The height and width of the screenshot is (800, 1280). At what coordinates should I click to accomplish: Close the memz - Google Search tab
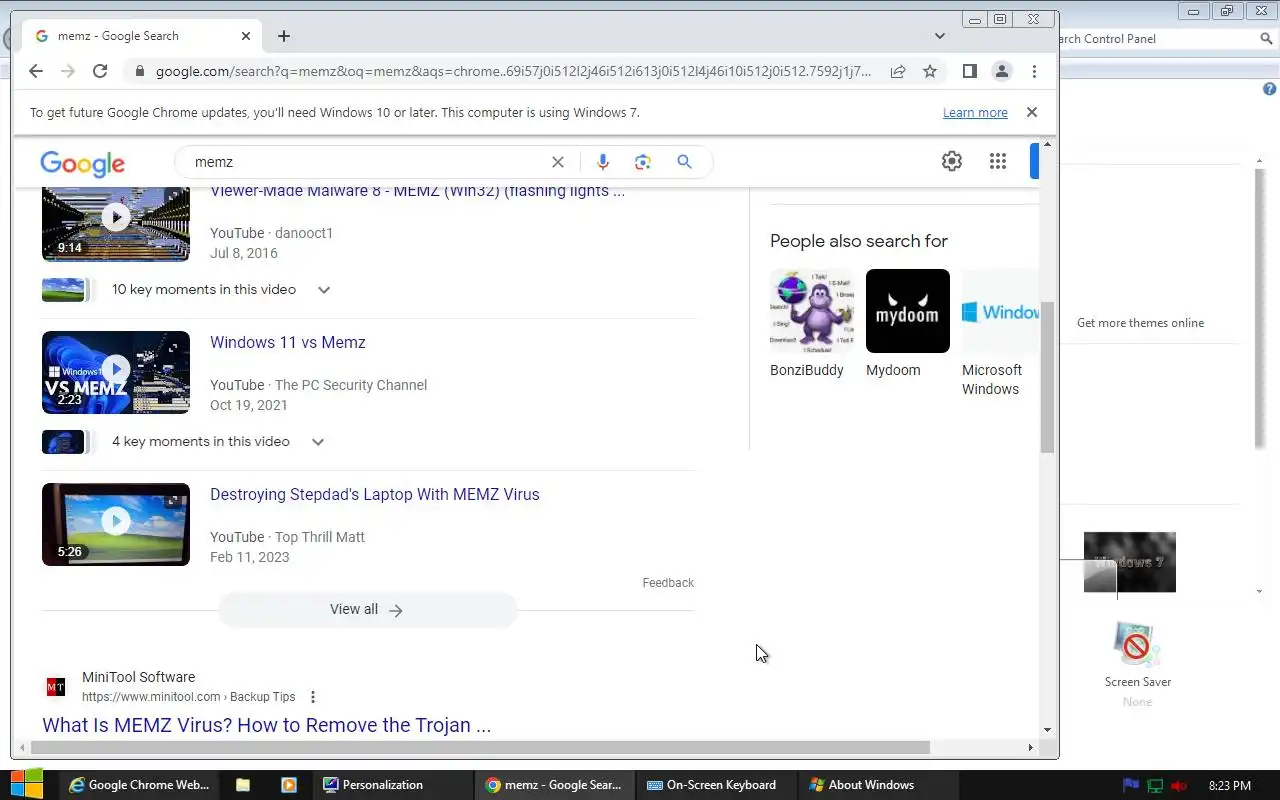[x=246, y=36]
